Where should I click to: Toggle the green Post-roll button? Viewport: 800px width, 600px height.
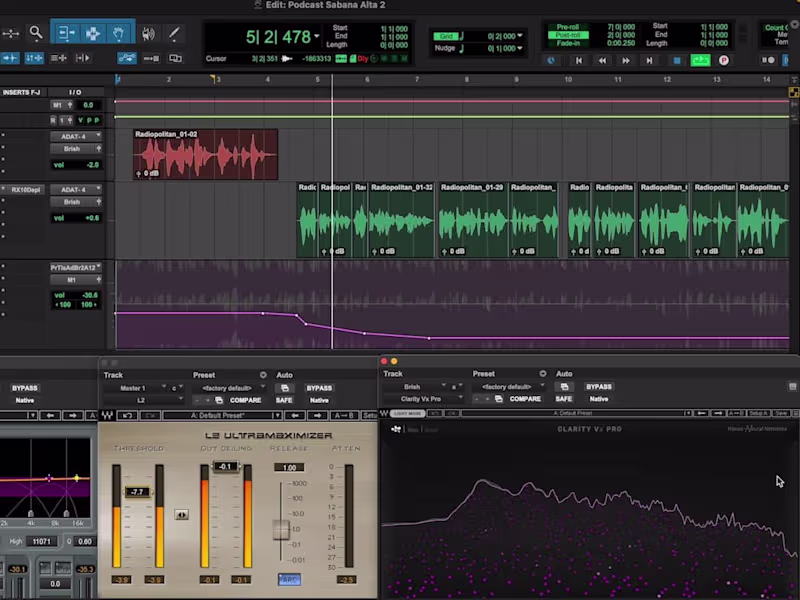pyautogui.click(x=567, y=35)
